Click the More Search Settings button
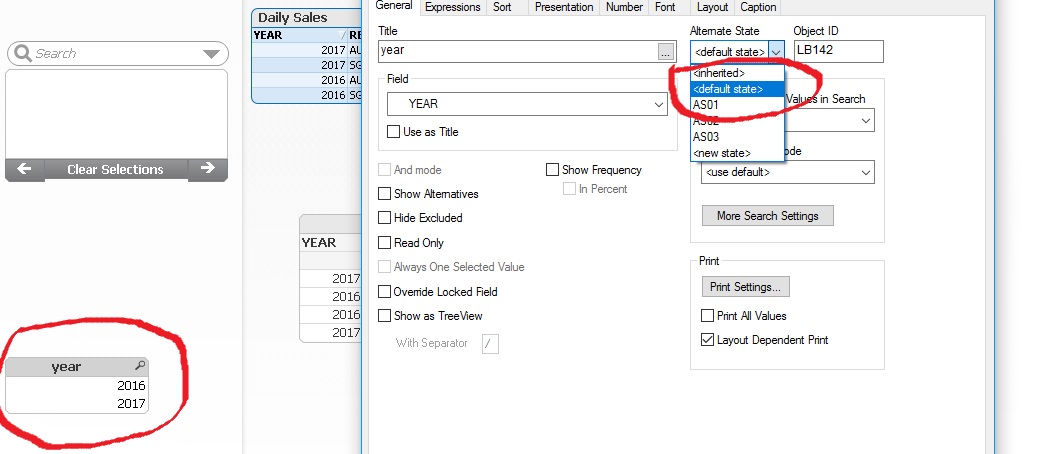Viewport: 1039px width, 454px height. (767, 215)
